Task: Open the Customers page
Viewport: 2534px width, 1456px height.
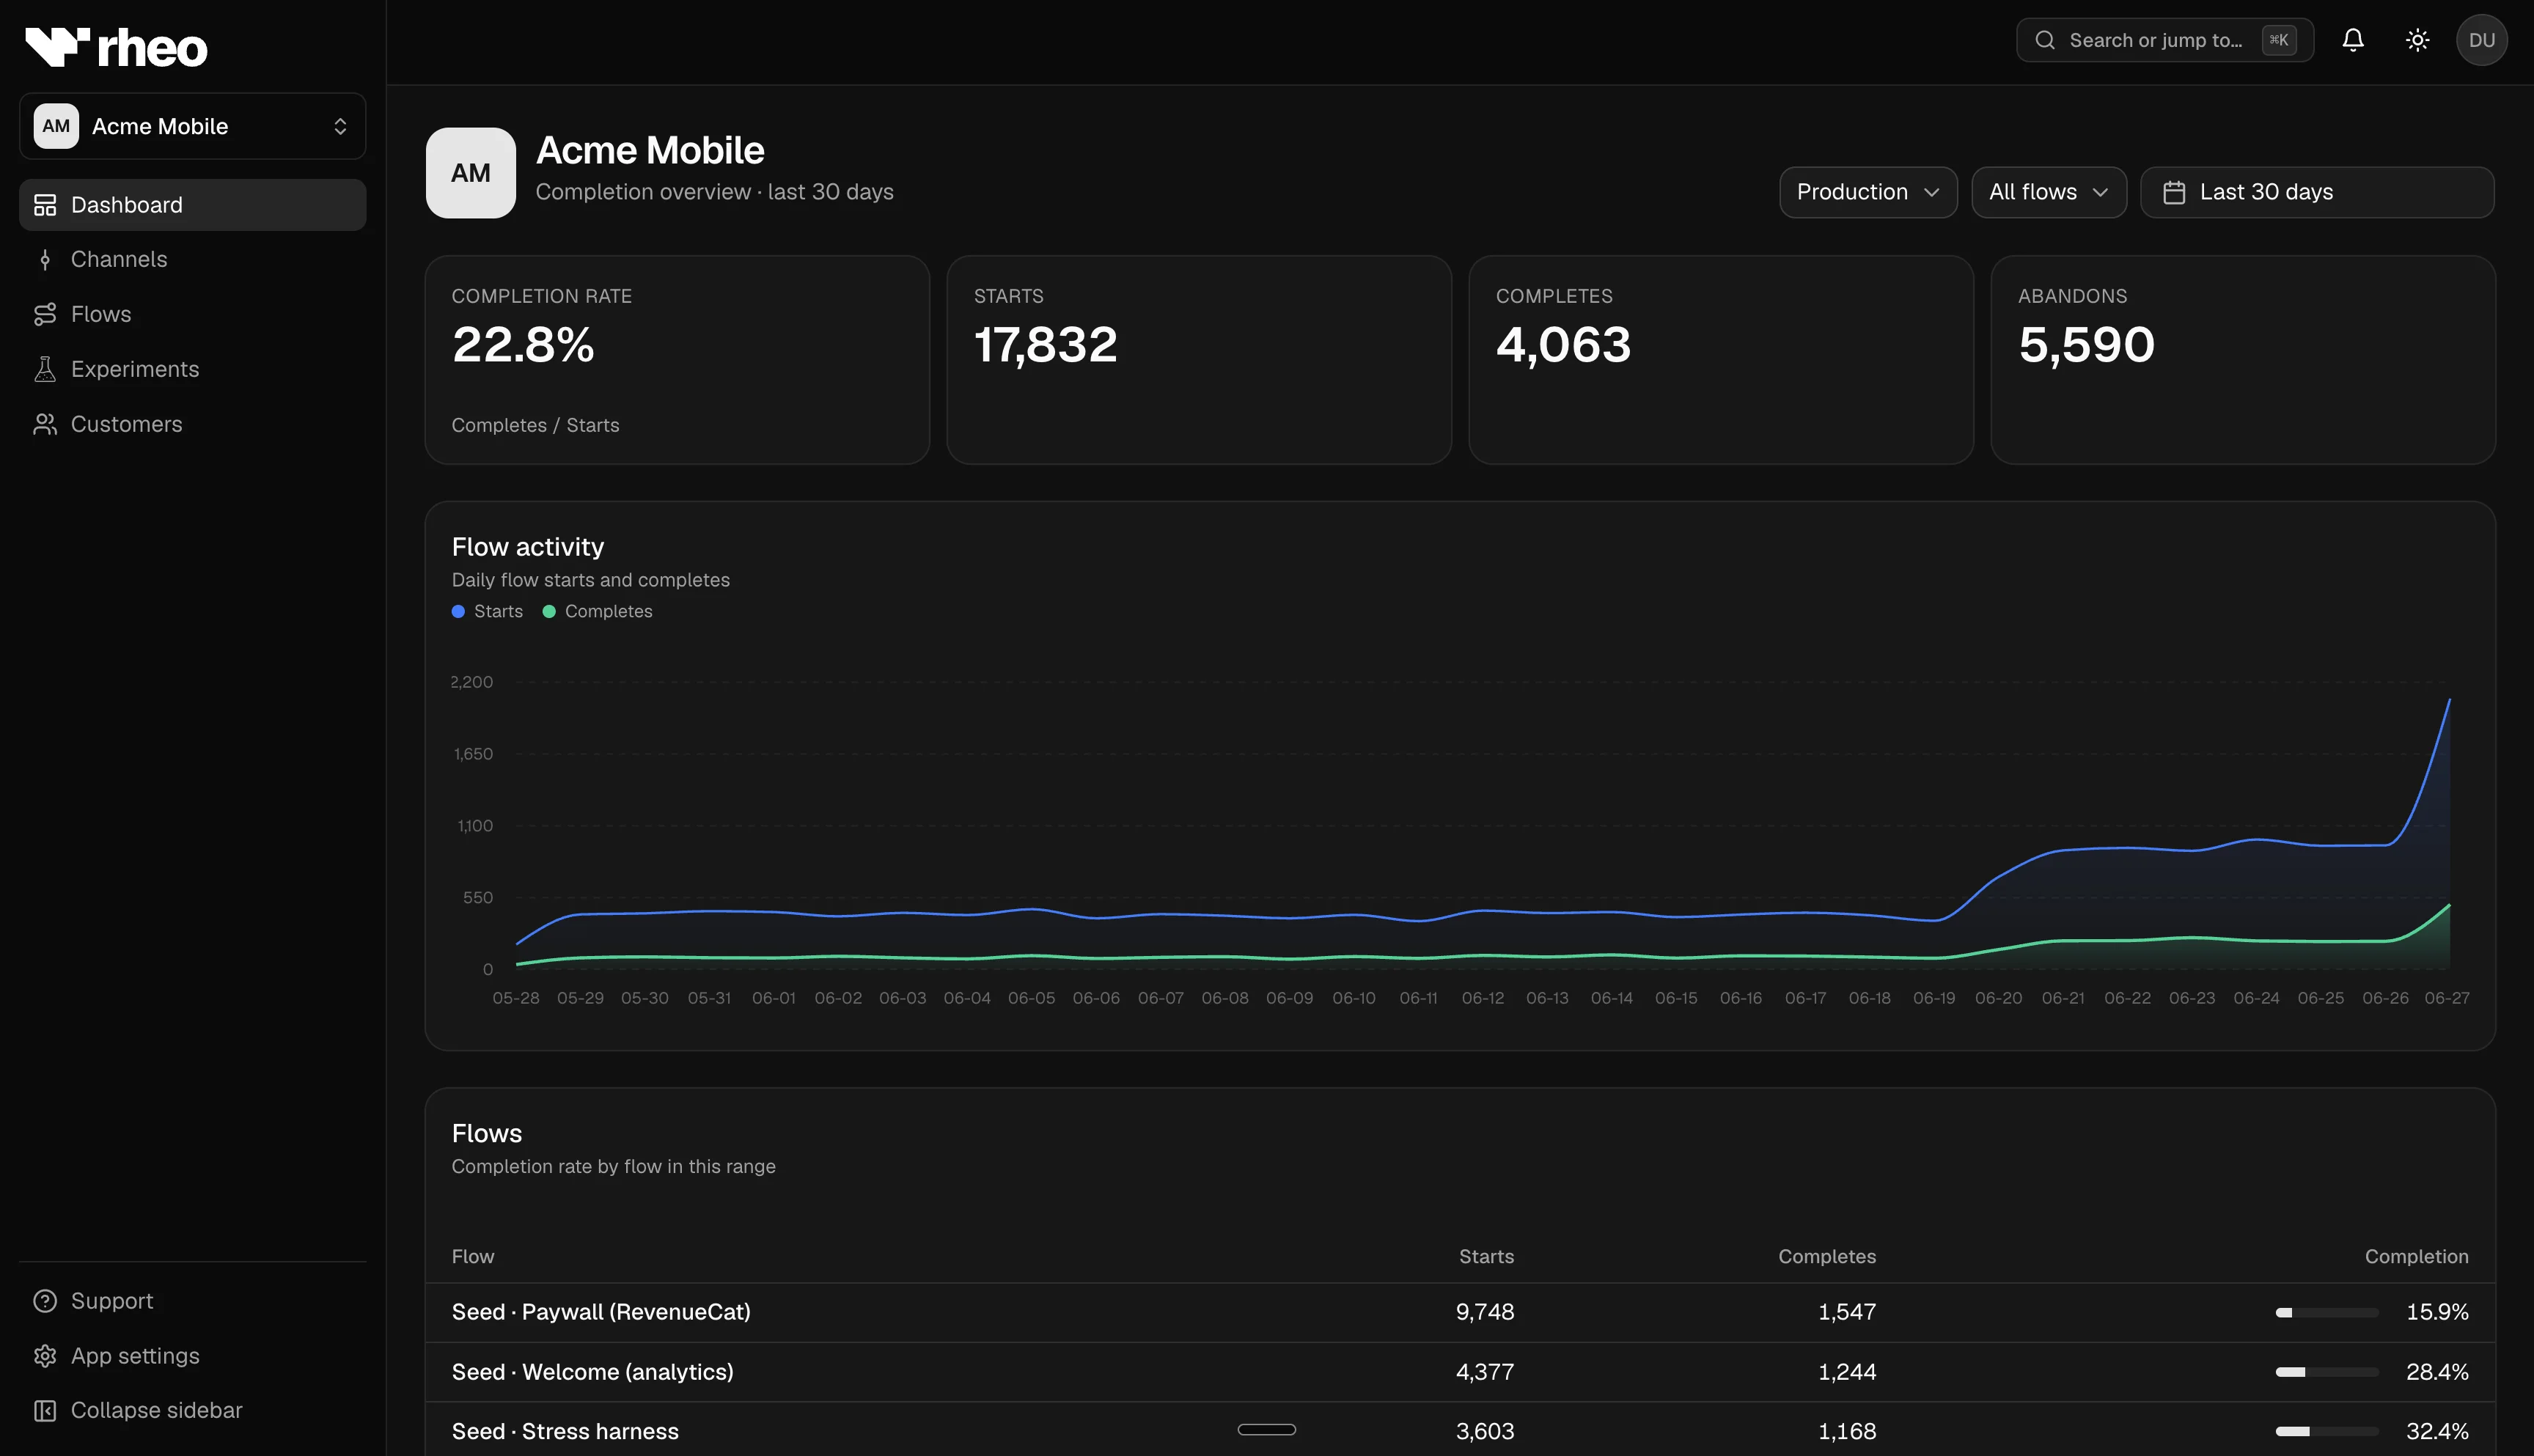Action: (x=193, y=425)
